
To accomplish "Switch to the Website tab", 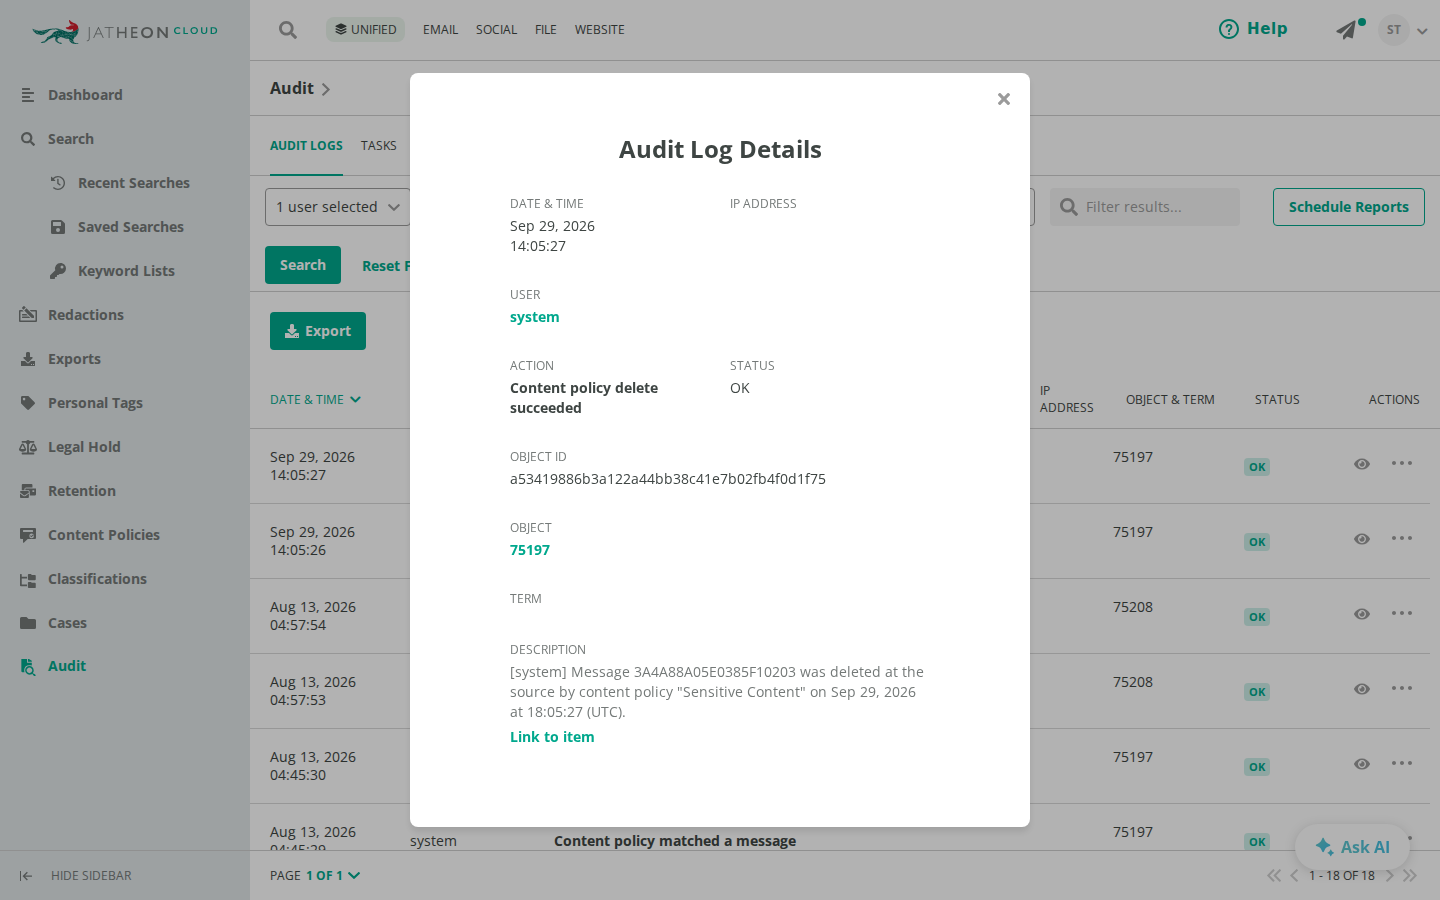I will point(600,30).
